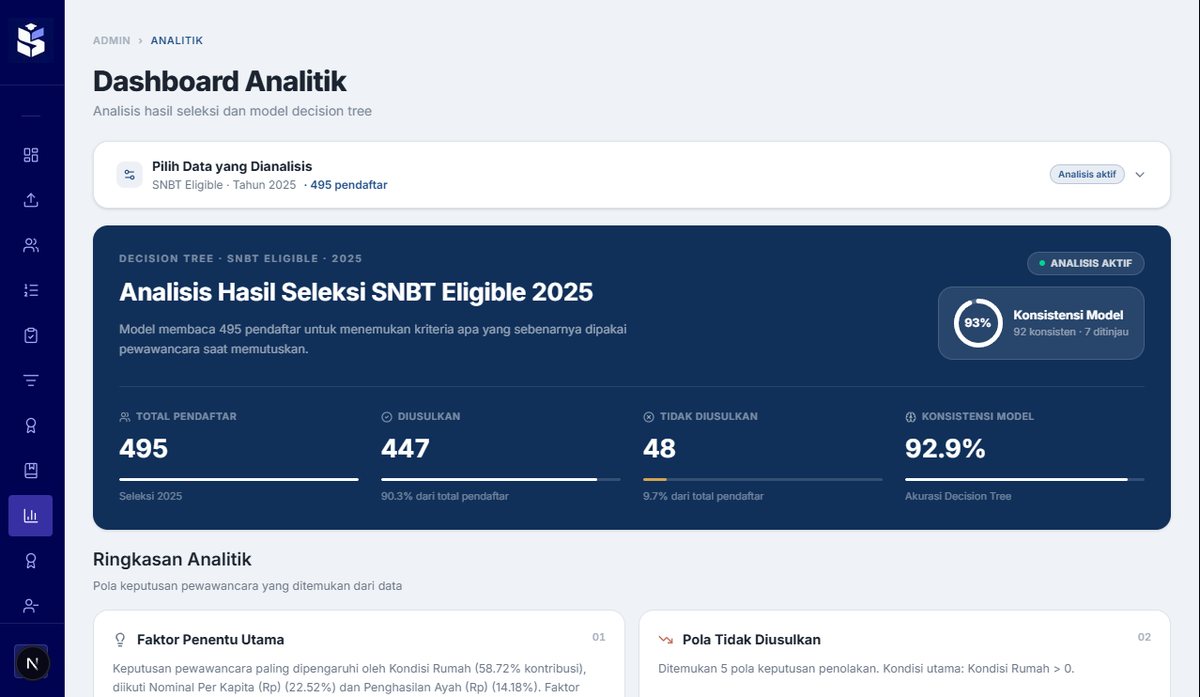Click 'Seleksi 2025' caption
This screenshot has height=697, width=1200.
point(150,496)
